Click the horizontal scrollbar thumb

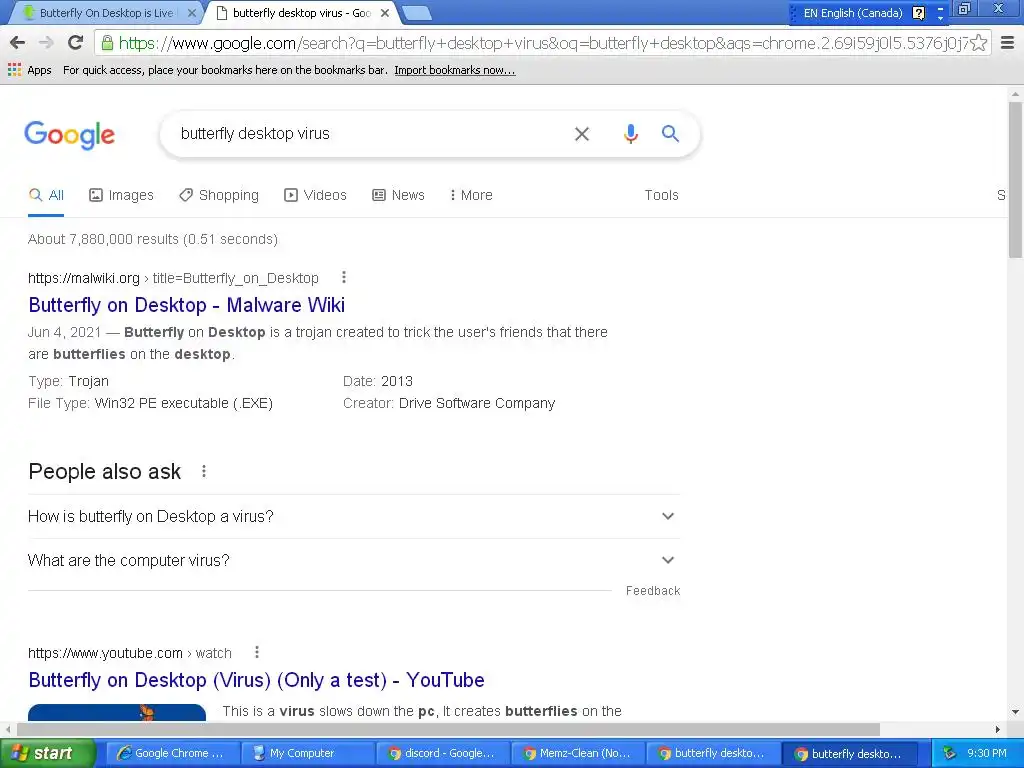(448, 729)
